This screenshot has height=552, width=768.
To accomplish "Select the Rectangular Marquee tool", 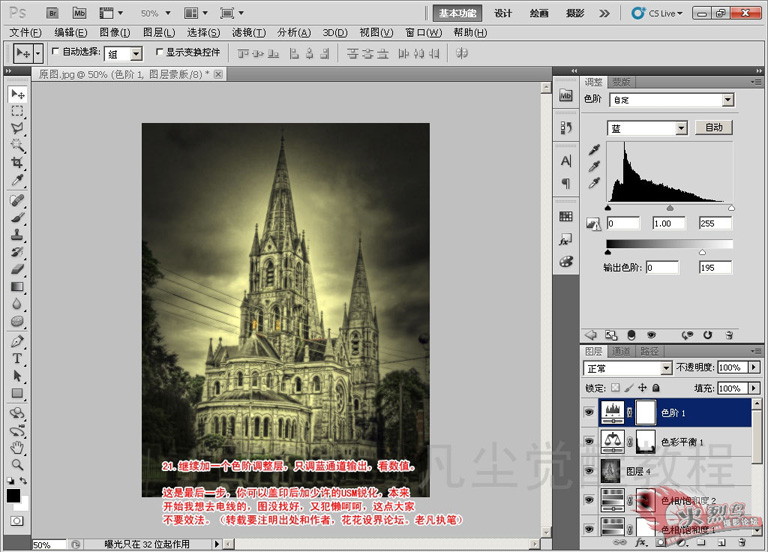I will tap(17, 111).
